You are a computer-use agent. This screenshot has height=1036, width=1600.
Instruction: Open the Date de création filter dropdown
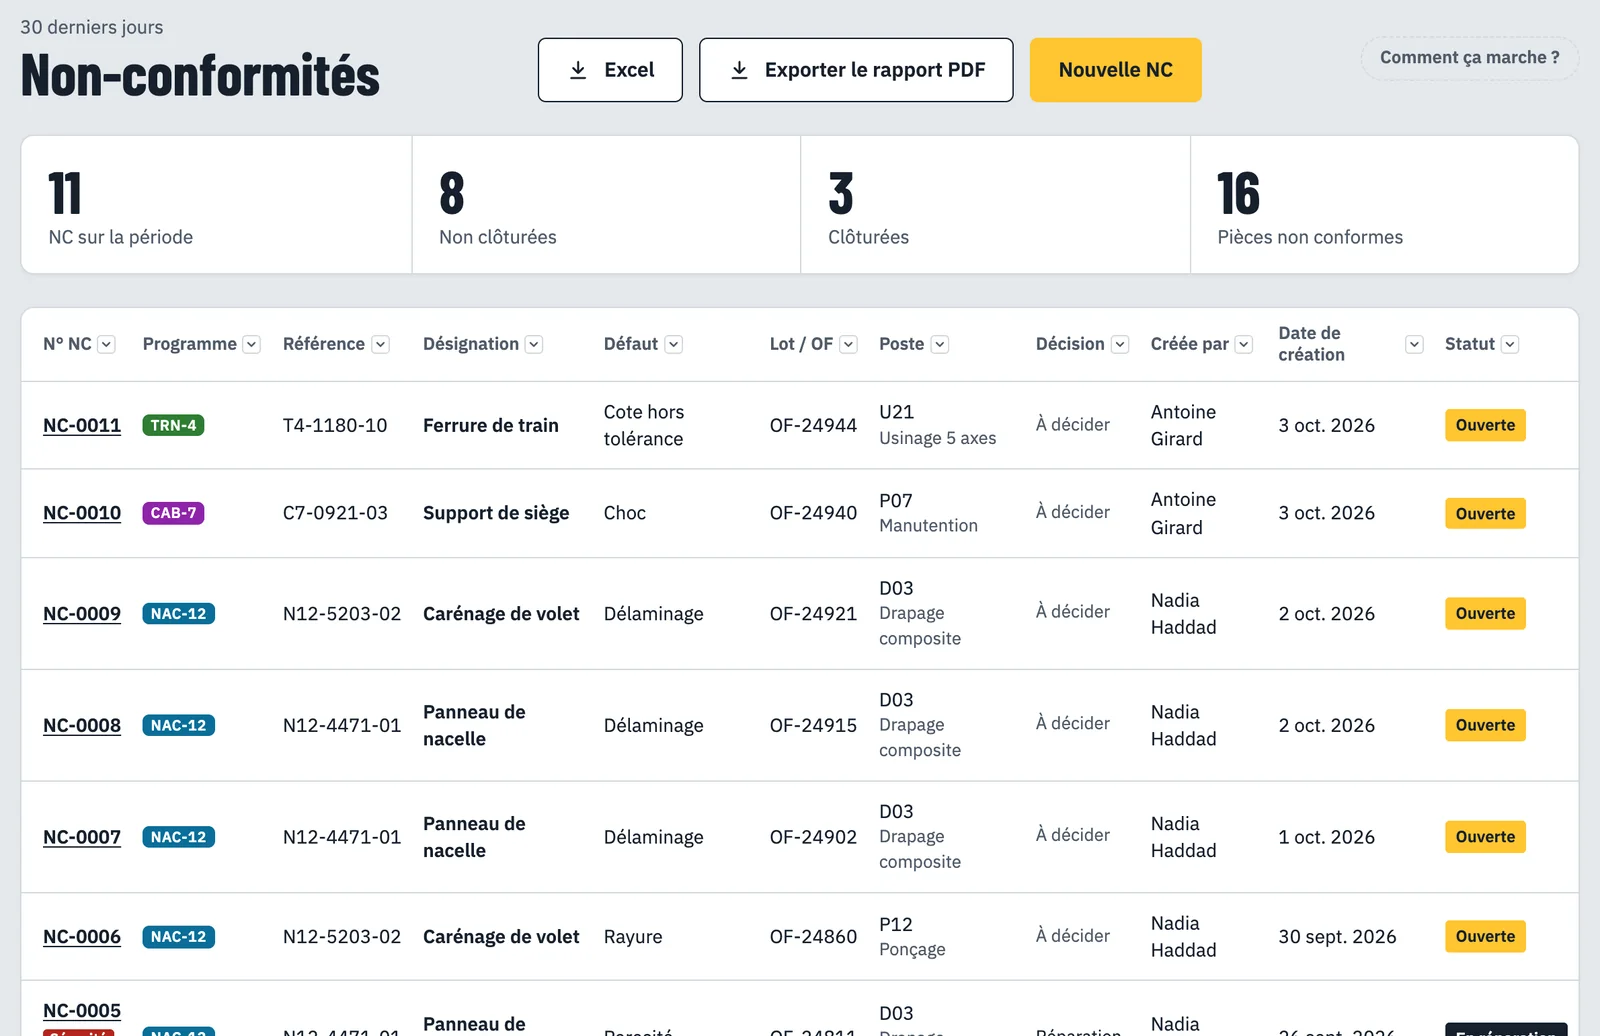point(1414,344)
